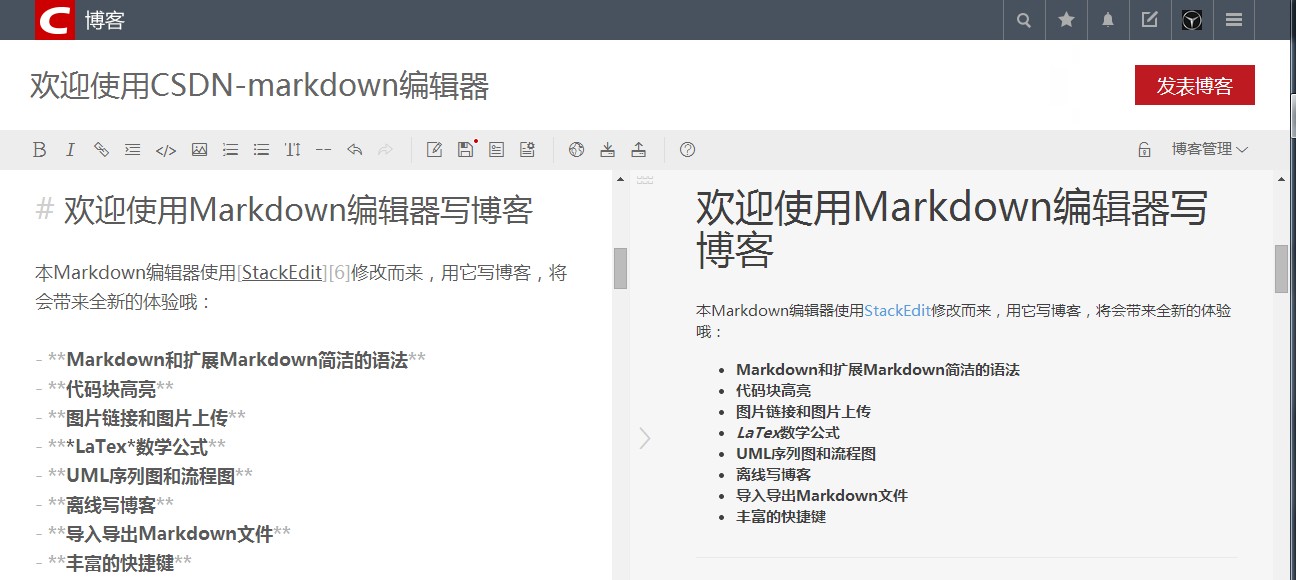Apply italic formatting in the toolbar
Image resolution: width=1296 pixels, height=580 pixels.
tap(70, 150)
